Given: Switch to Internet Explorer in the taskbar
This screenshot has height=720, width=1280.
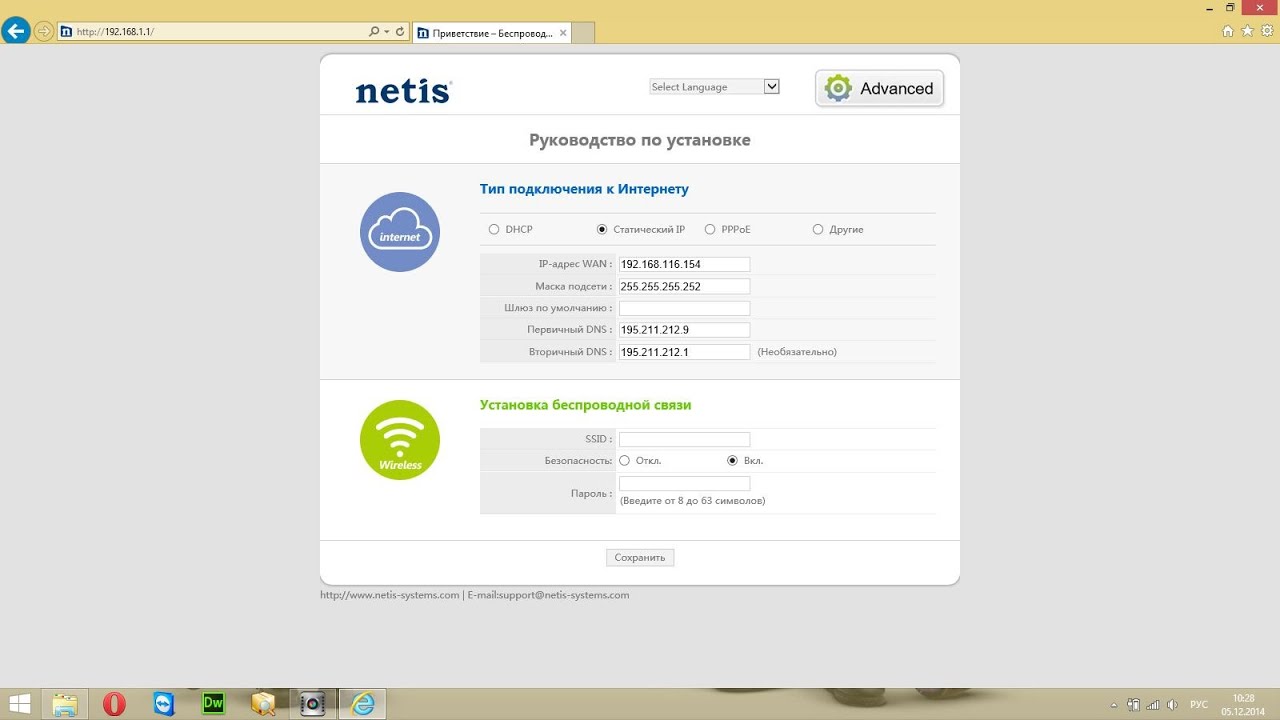Looking at the screenshot, I should [363, 704].
